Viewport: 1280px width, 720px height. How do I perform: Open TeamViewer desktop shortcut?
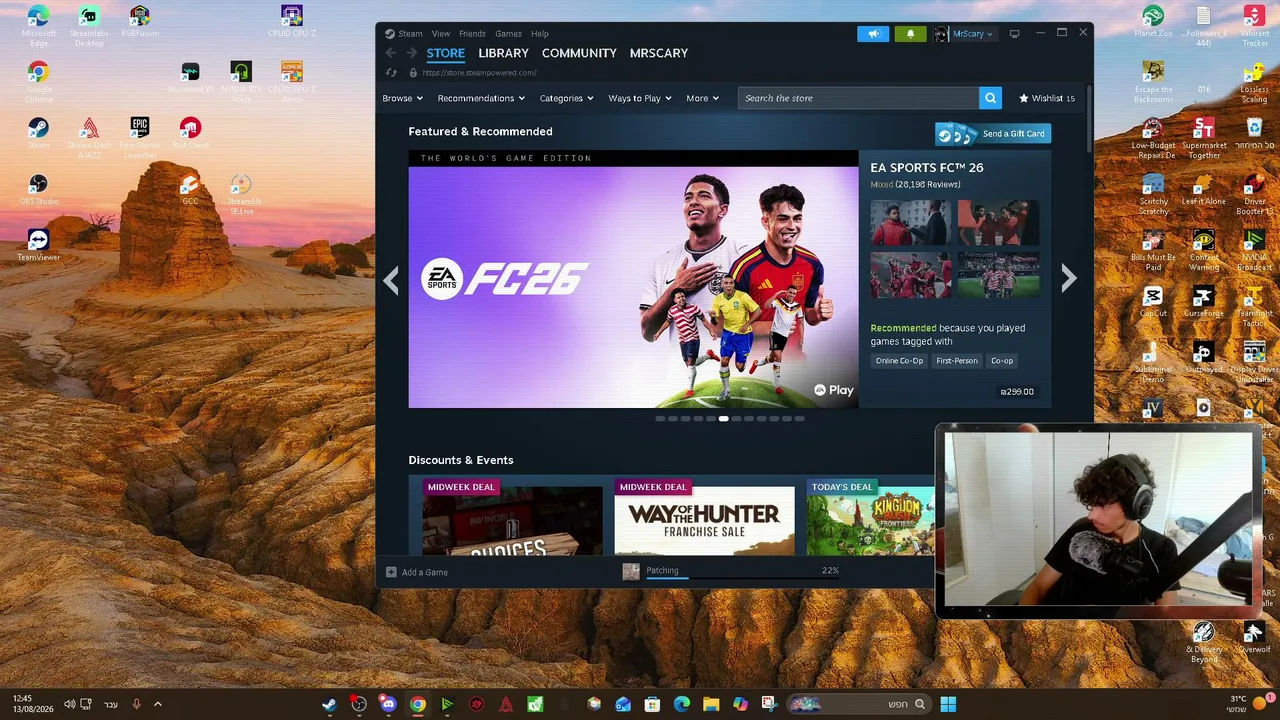click(x=38, y=245)
